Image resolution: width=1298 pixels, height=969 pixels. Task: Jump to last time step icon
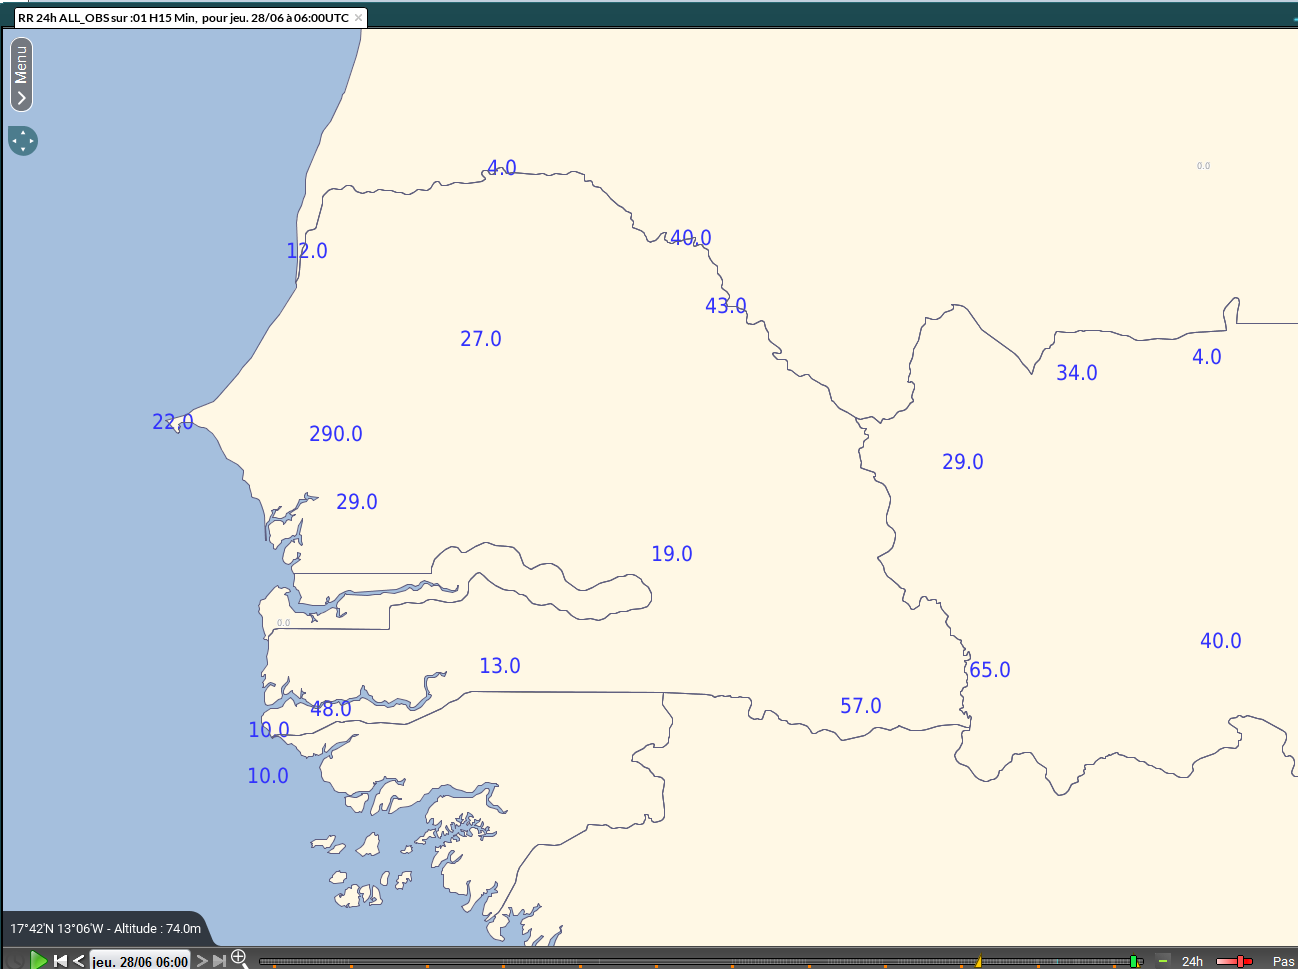click(x=219, y=961)
